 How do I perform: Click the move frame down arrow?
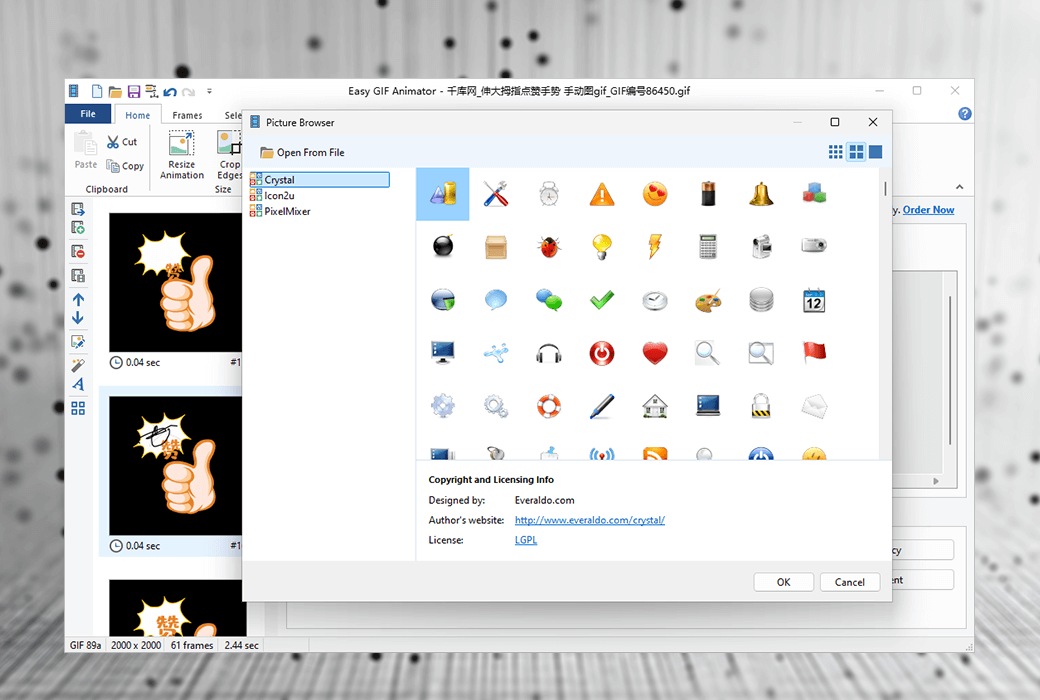click(x=78, y=318)
